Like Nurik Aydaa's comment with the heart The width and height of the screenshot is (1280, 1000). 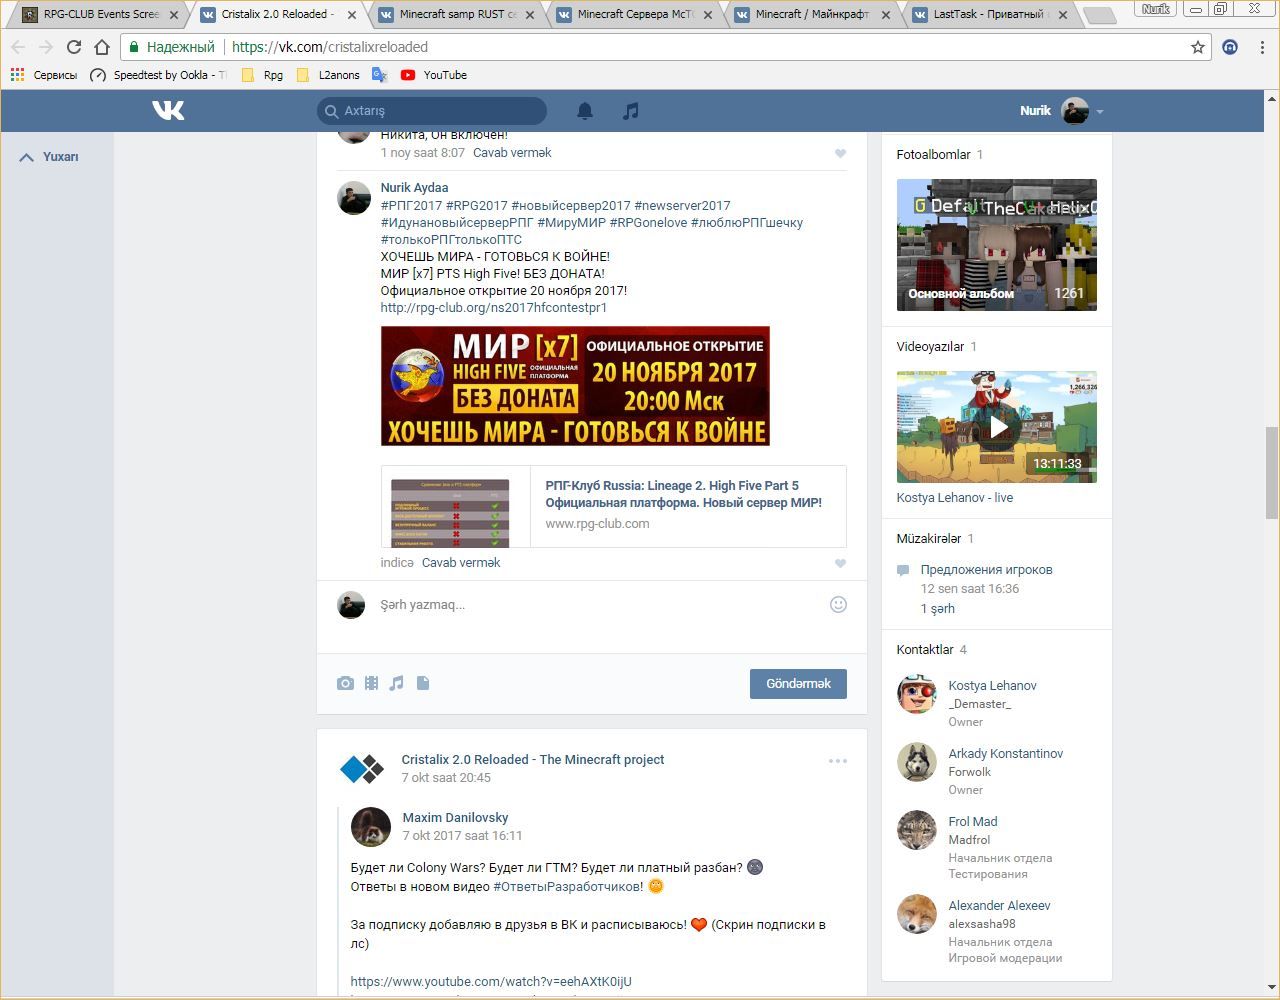[840, 563]
